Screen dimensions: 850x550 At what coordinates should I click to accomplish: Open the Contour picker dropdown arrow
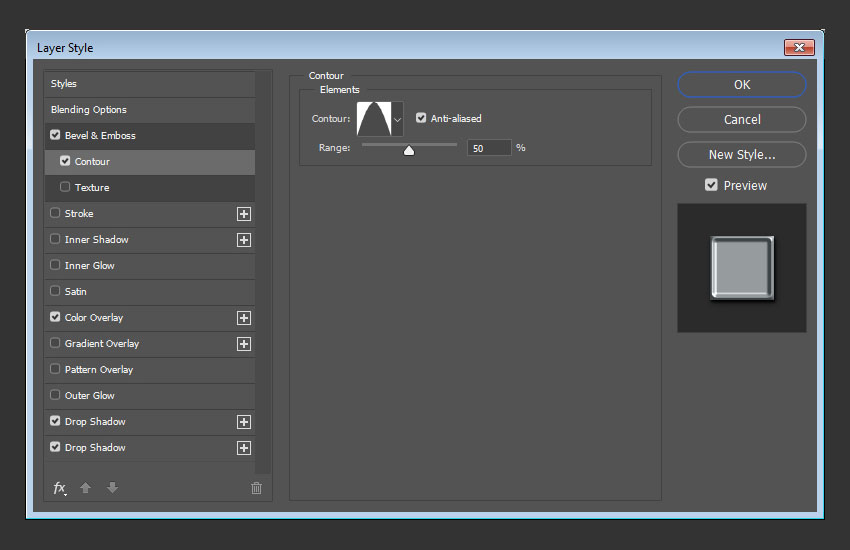tap(397, 119)
